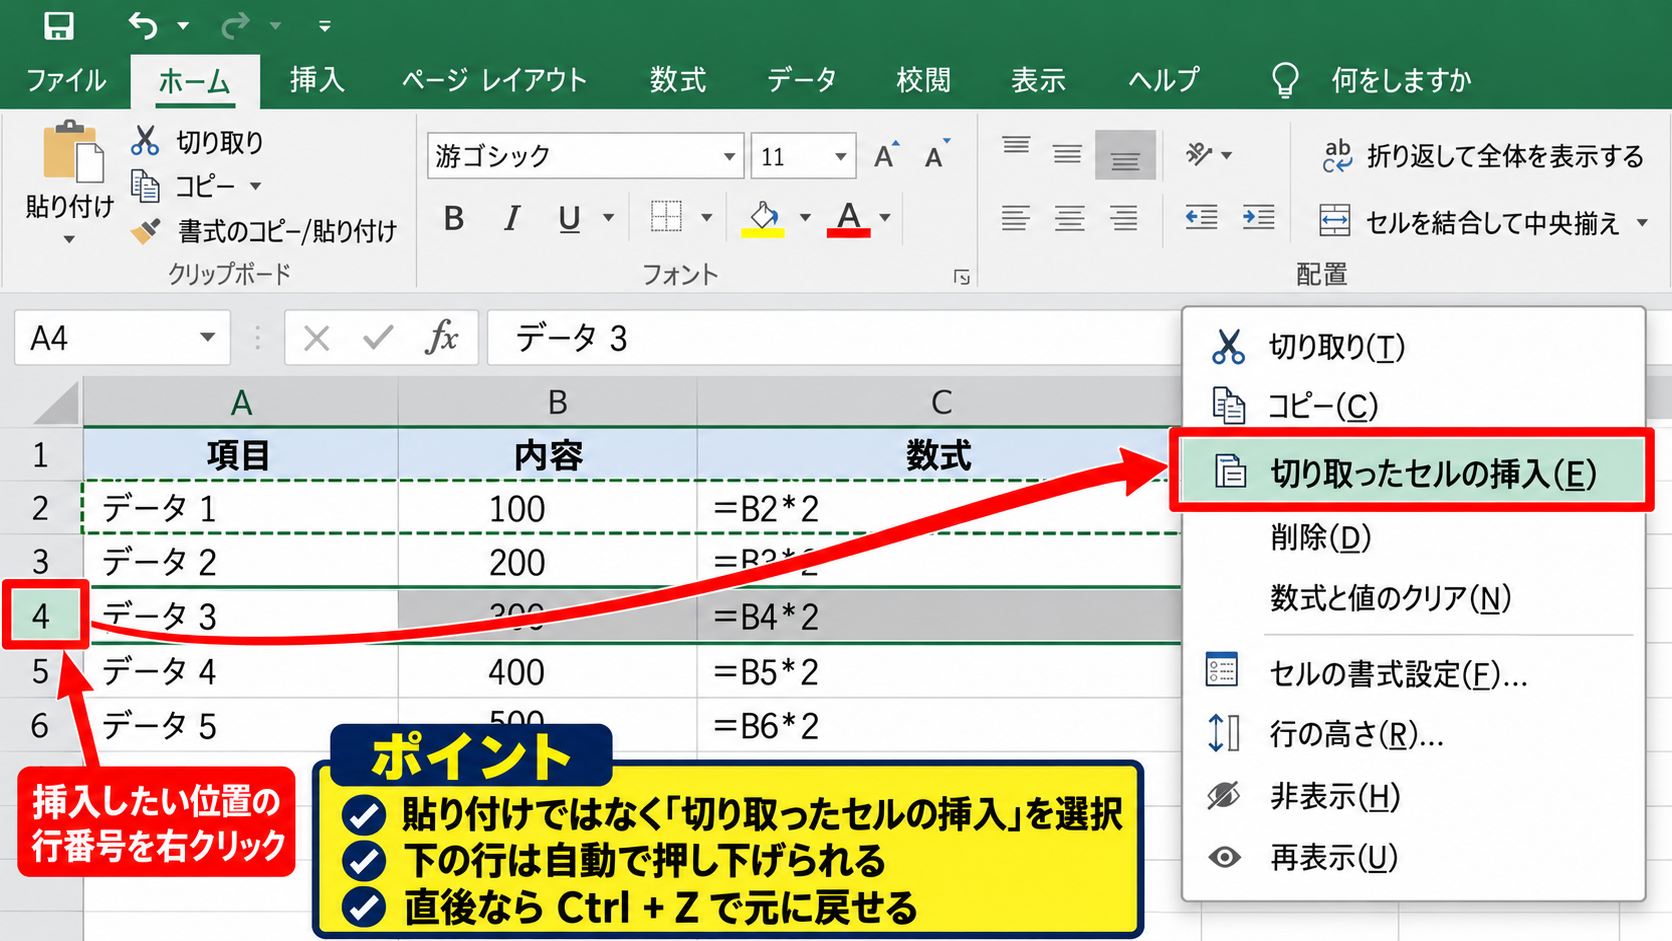This screenshot has height=941, width=1672.
Task: Click the Undo arrow icon
Action: (x=143, y=25)
